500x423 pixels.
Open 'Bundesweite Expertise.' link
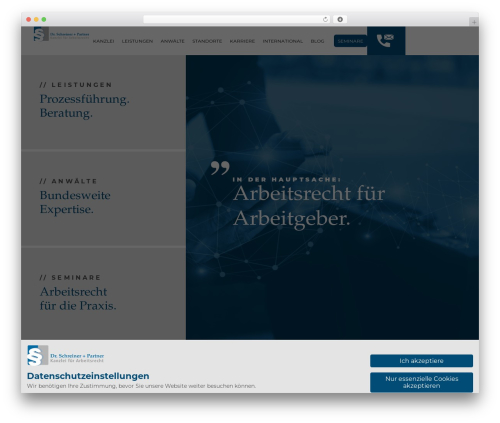click(75, 202)
